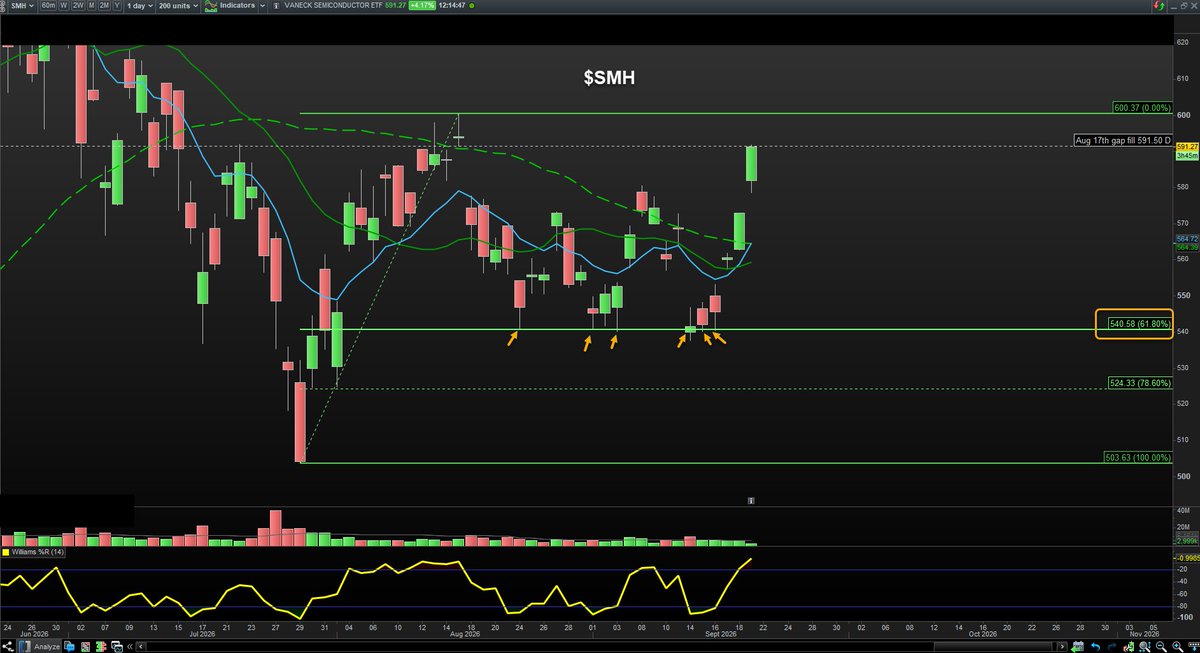Click the Indicators chart icon
The height and width of the screenshot is (653, 1200).
coord(211,6)
